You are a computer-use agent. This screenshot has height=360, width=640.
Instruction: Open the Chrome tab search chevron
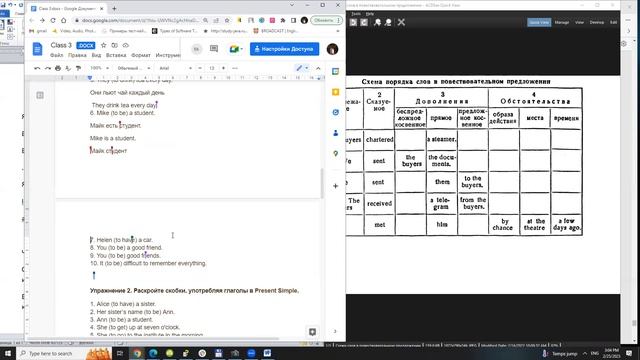click(x=292, y=5)
